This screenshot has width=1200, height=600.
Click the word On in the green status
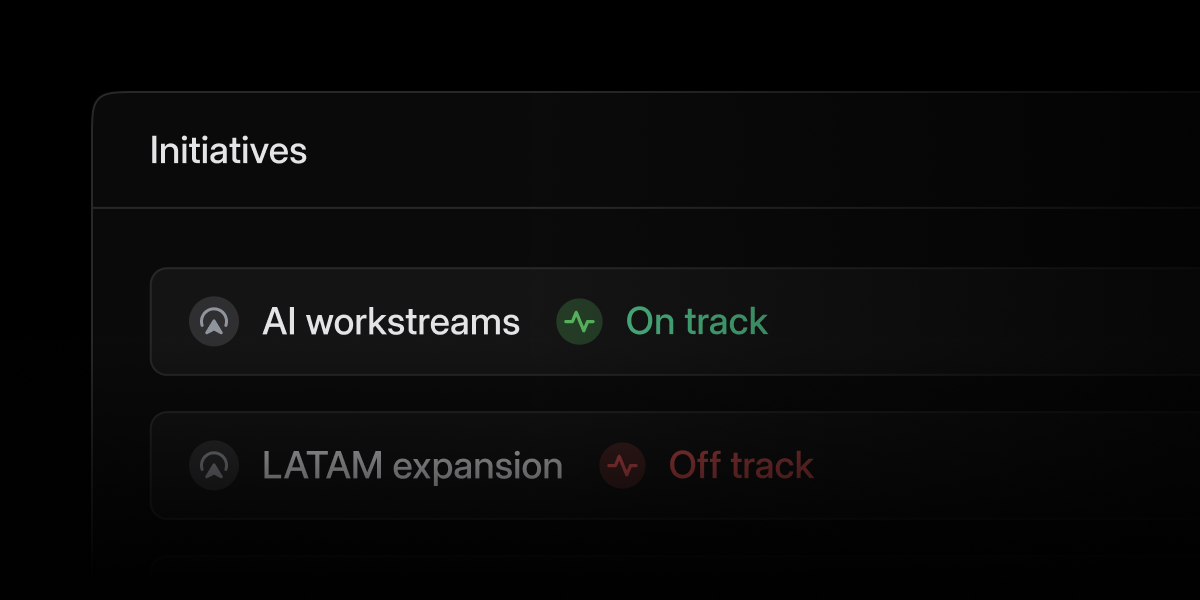point(650,322)
